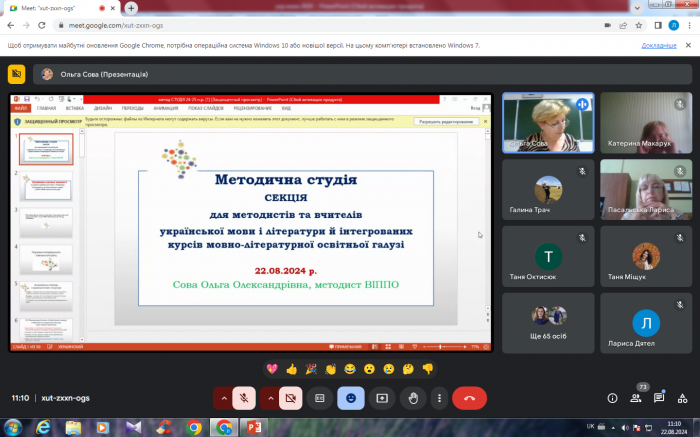Click the raise hand icon

pyautogui.click(x=411, y=397)
